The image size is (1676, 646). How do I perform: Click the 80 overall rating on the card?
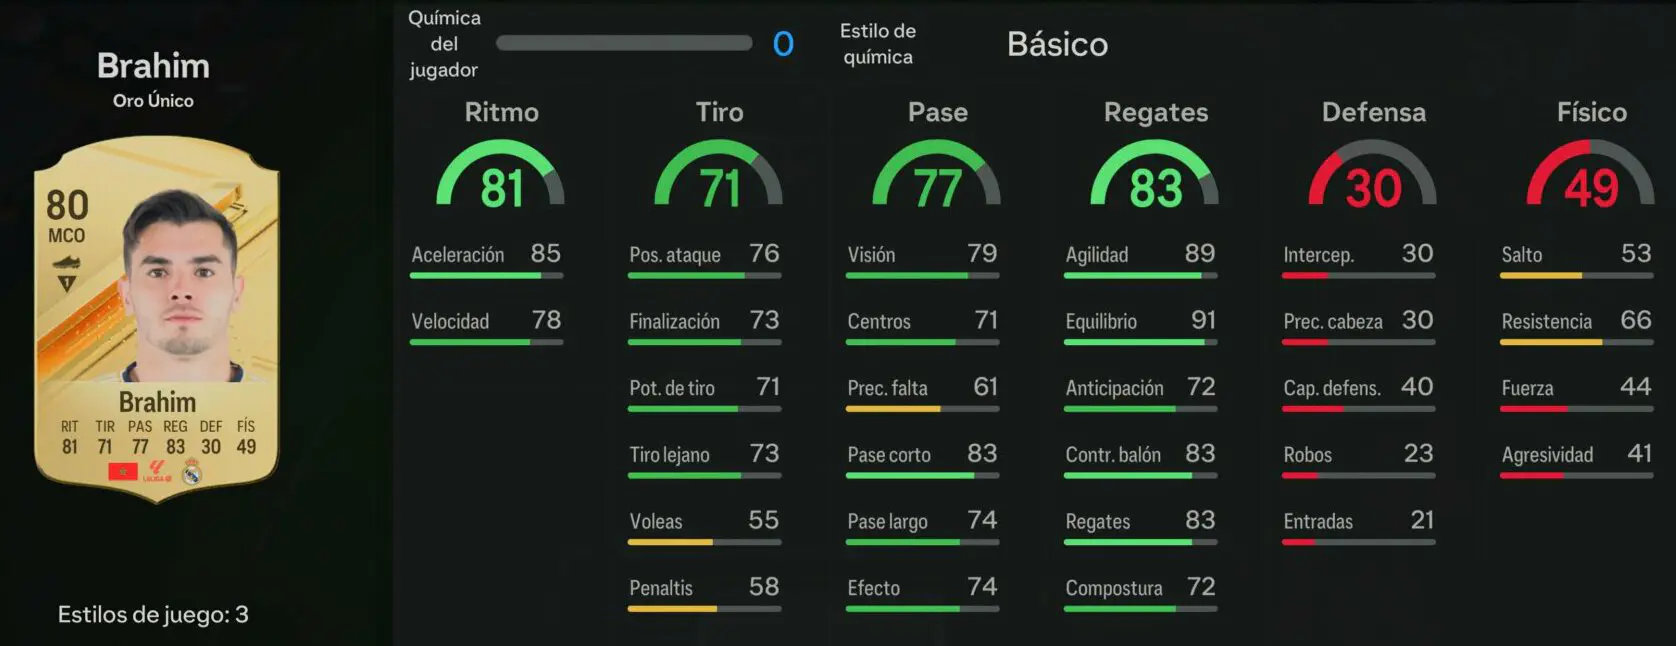pyautogui.click(x=67, y=206)
